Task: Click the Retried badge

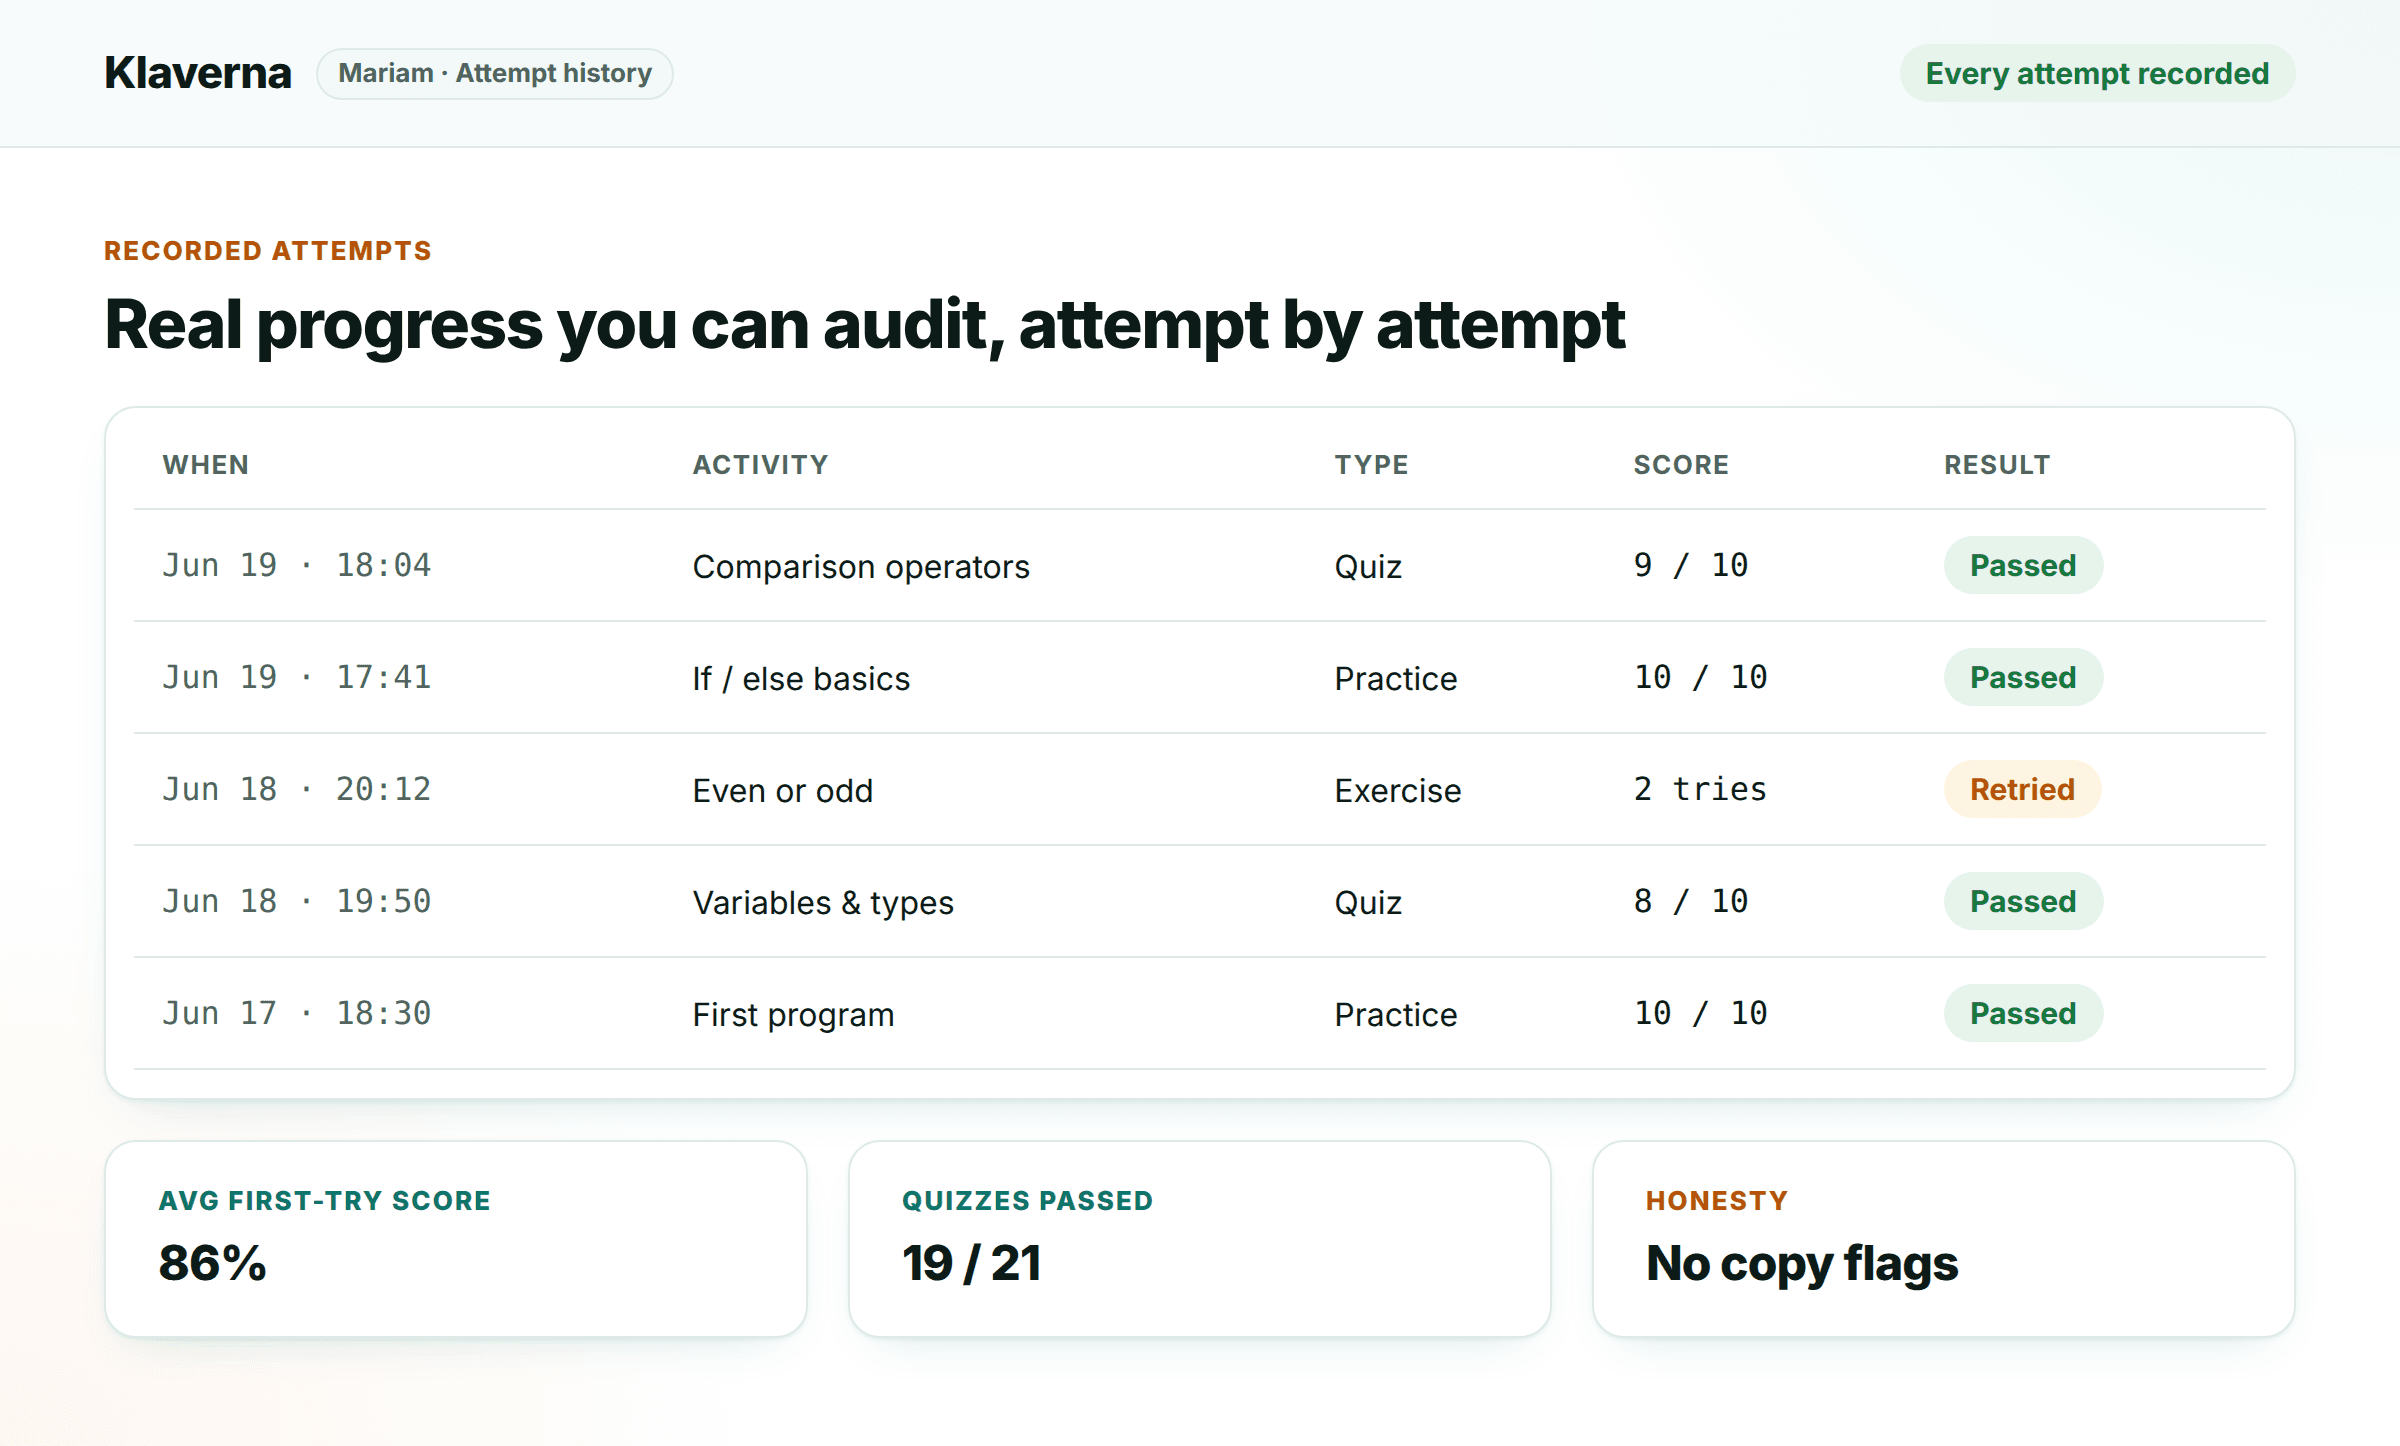Action: pyautogui.click(x=2022, y=789)
